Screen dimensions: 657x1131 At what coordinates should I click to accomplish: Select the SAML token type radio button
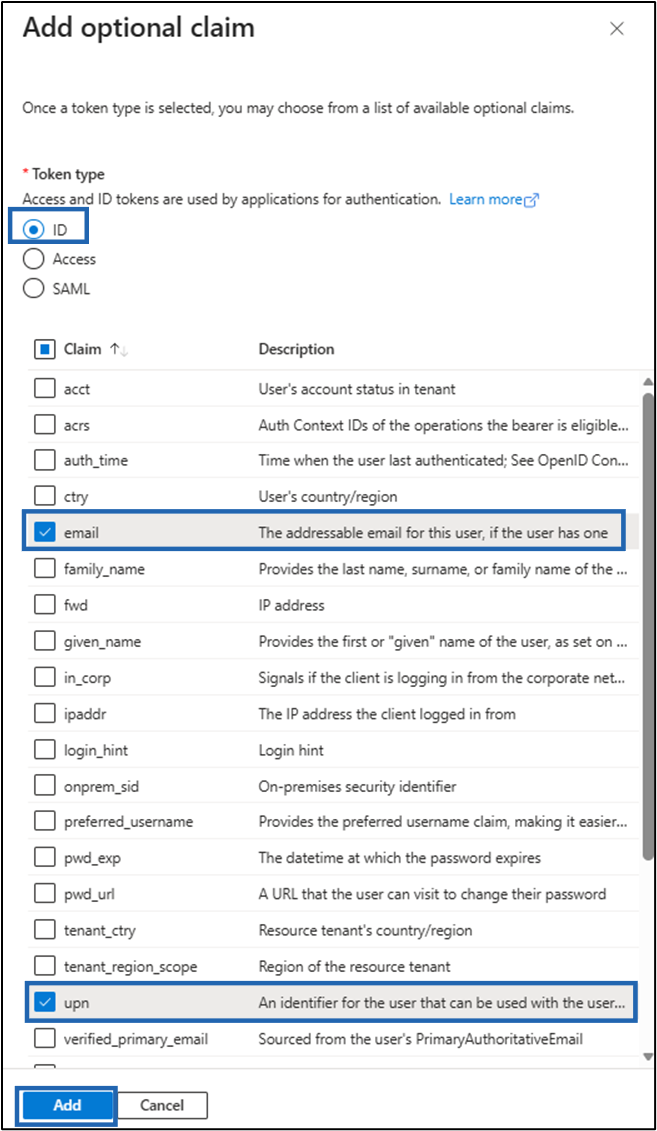33,289
